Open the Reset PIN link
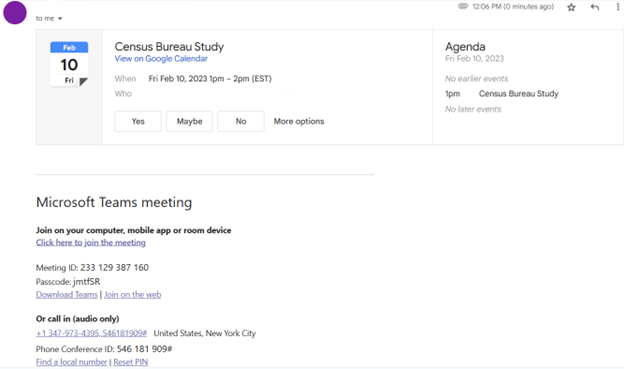624x369 pixels. pos(131,362)
